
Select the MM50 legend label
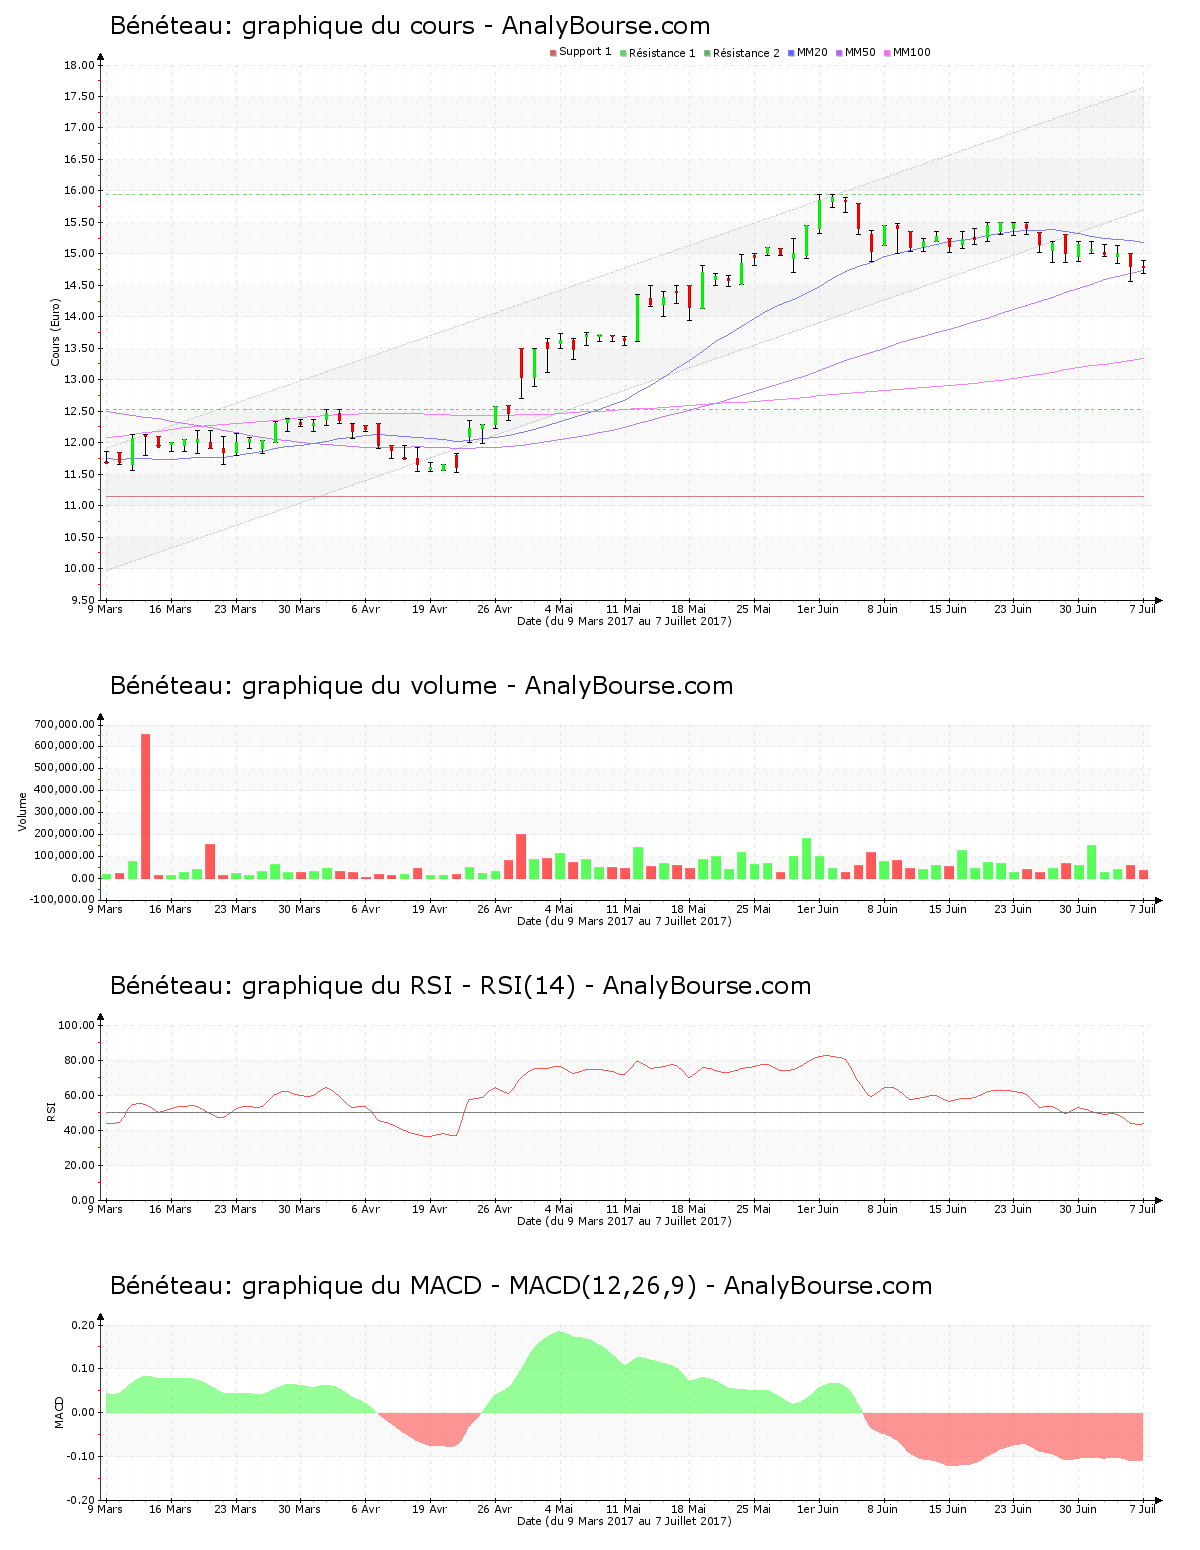pos(860,52)
